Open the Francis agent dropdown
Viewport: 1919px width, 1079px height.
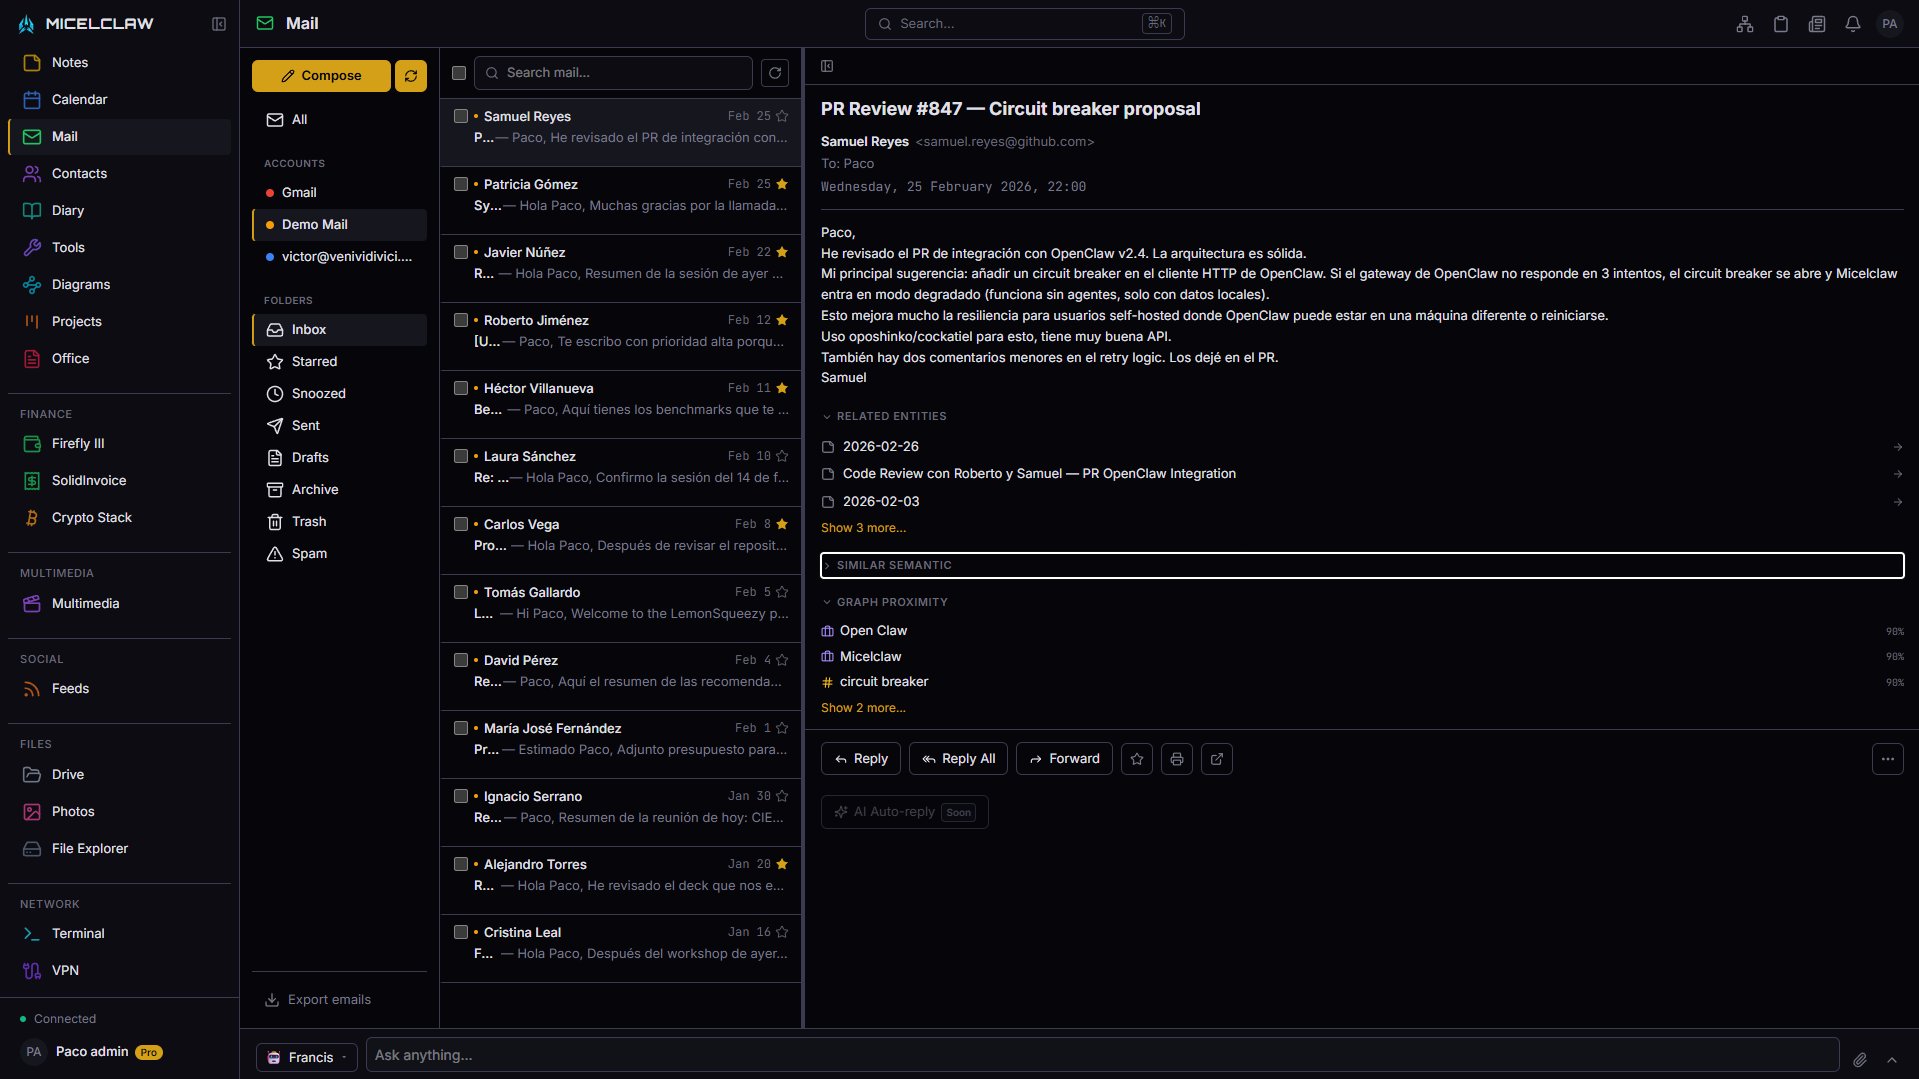coord(307,1057)
